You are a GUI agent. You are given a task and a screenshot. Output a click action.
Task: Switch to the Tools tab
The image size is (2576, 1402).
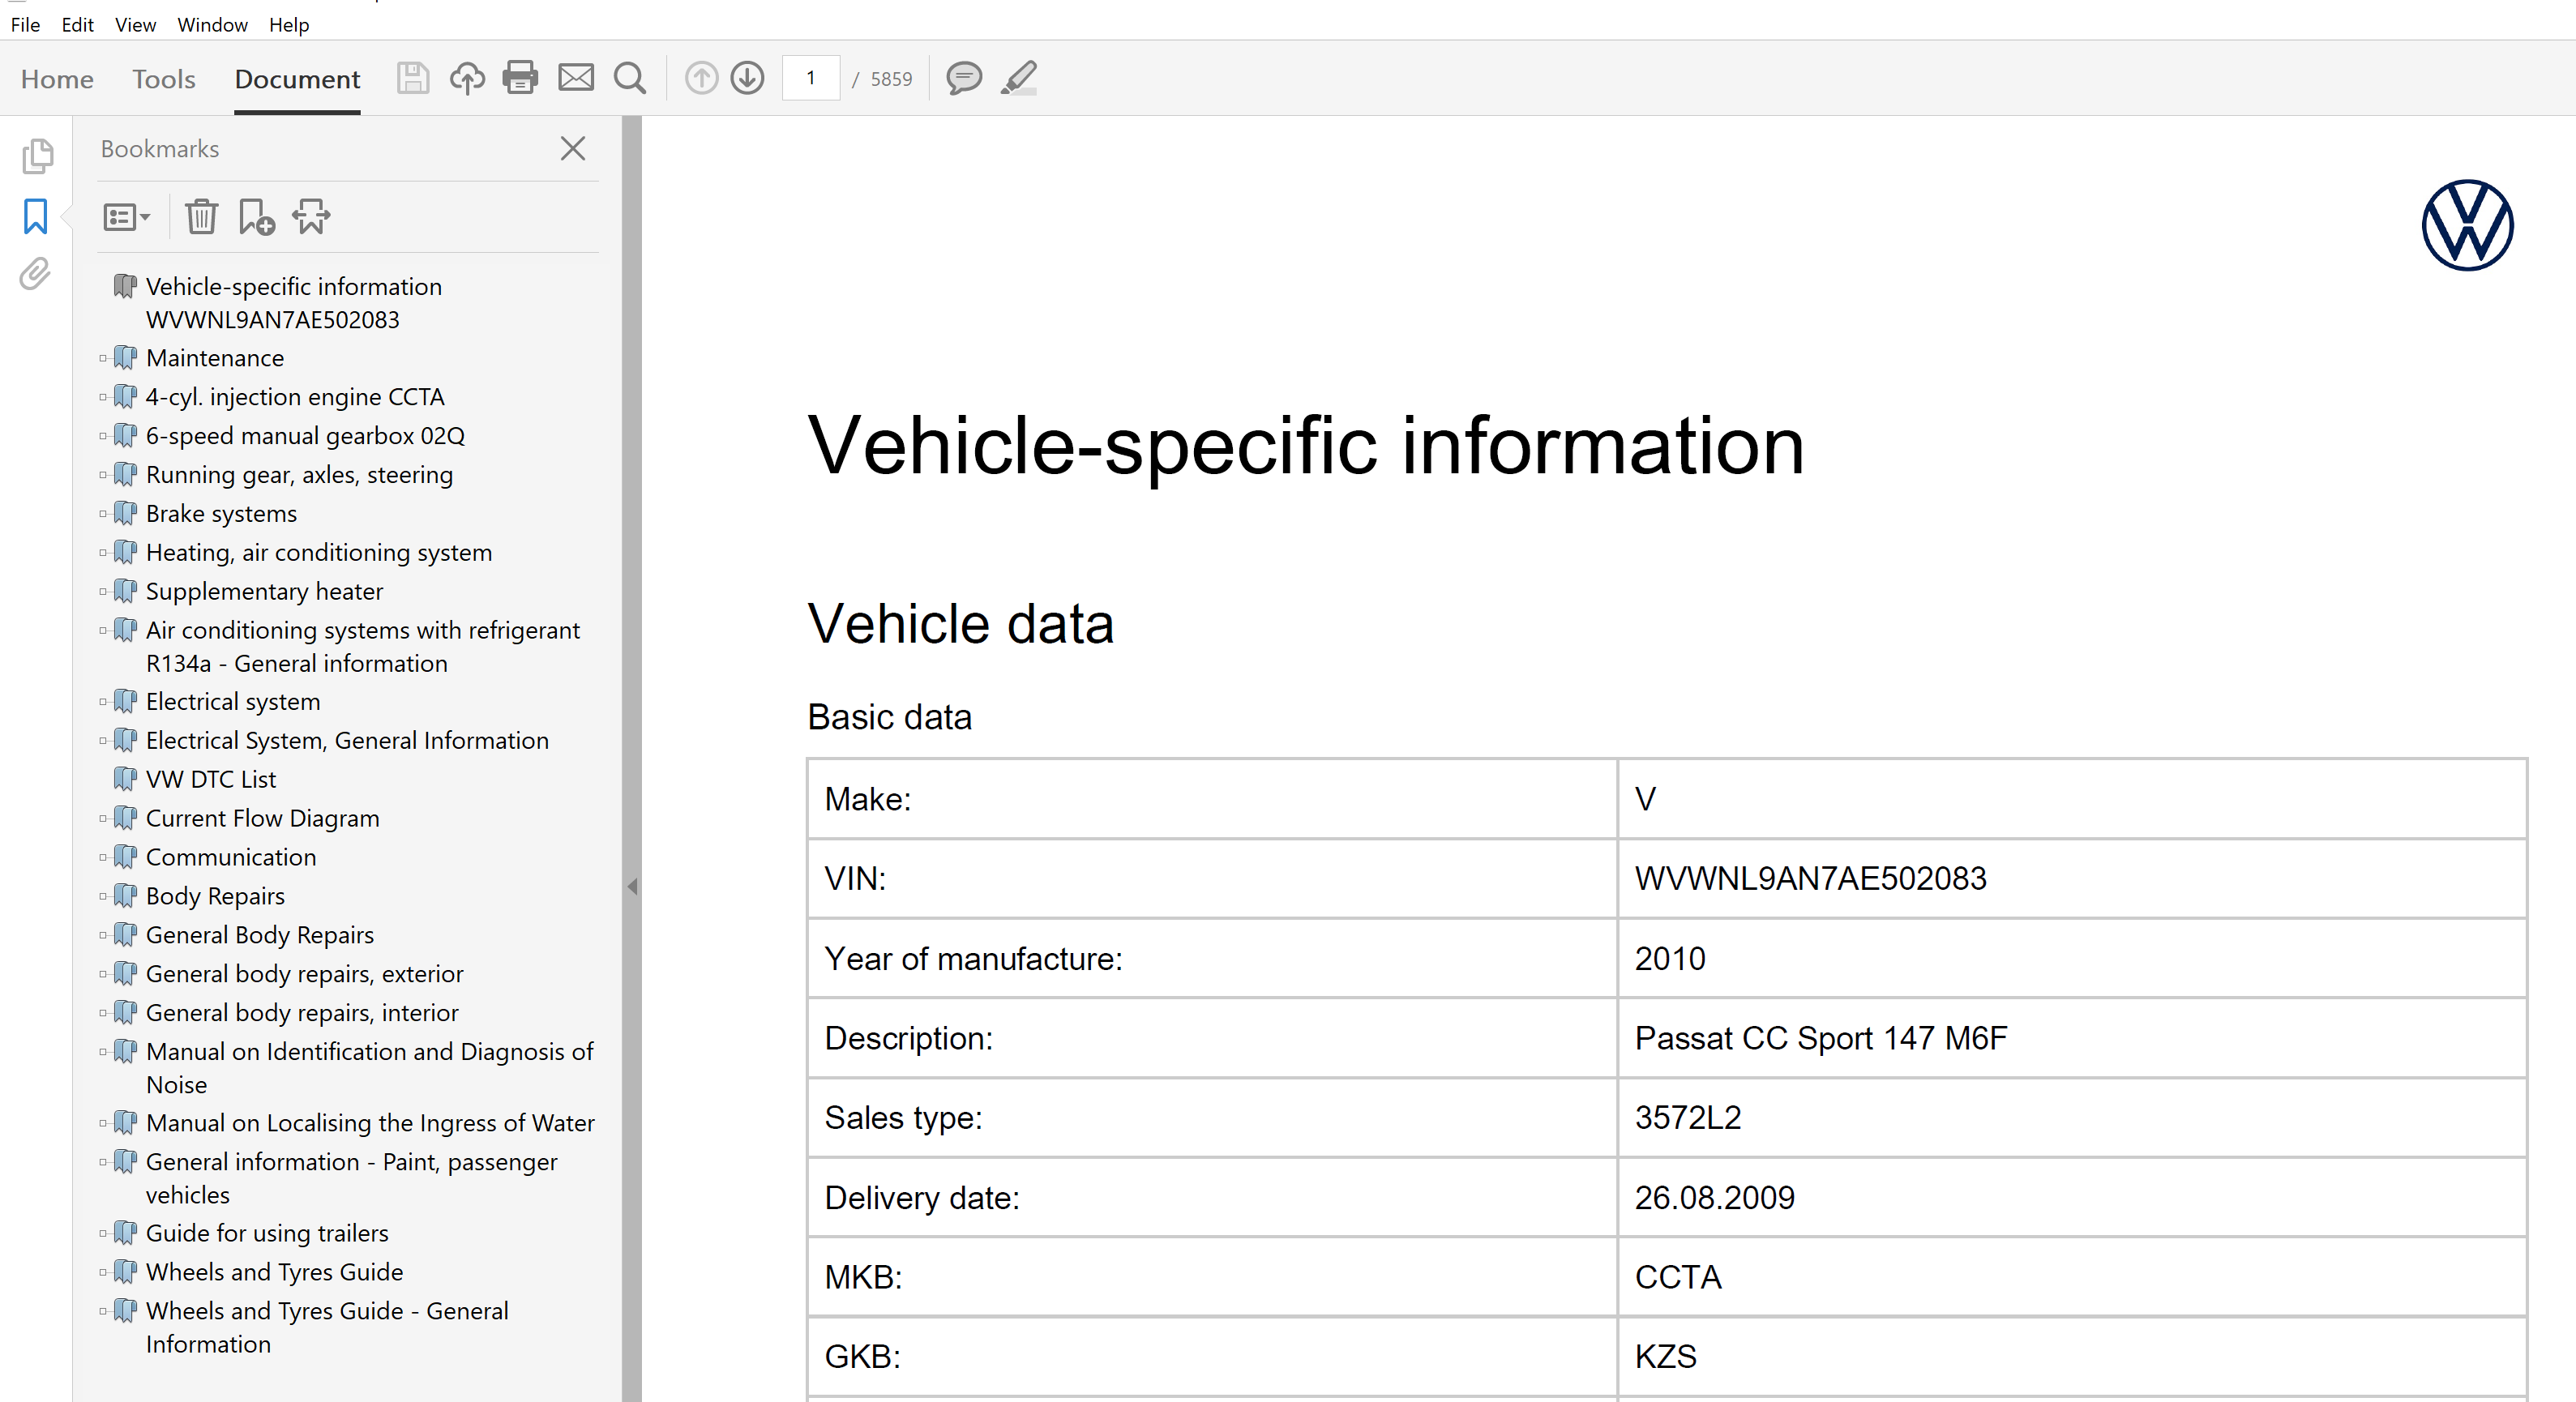pos(164,79)
